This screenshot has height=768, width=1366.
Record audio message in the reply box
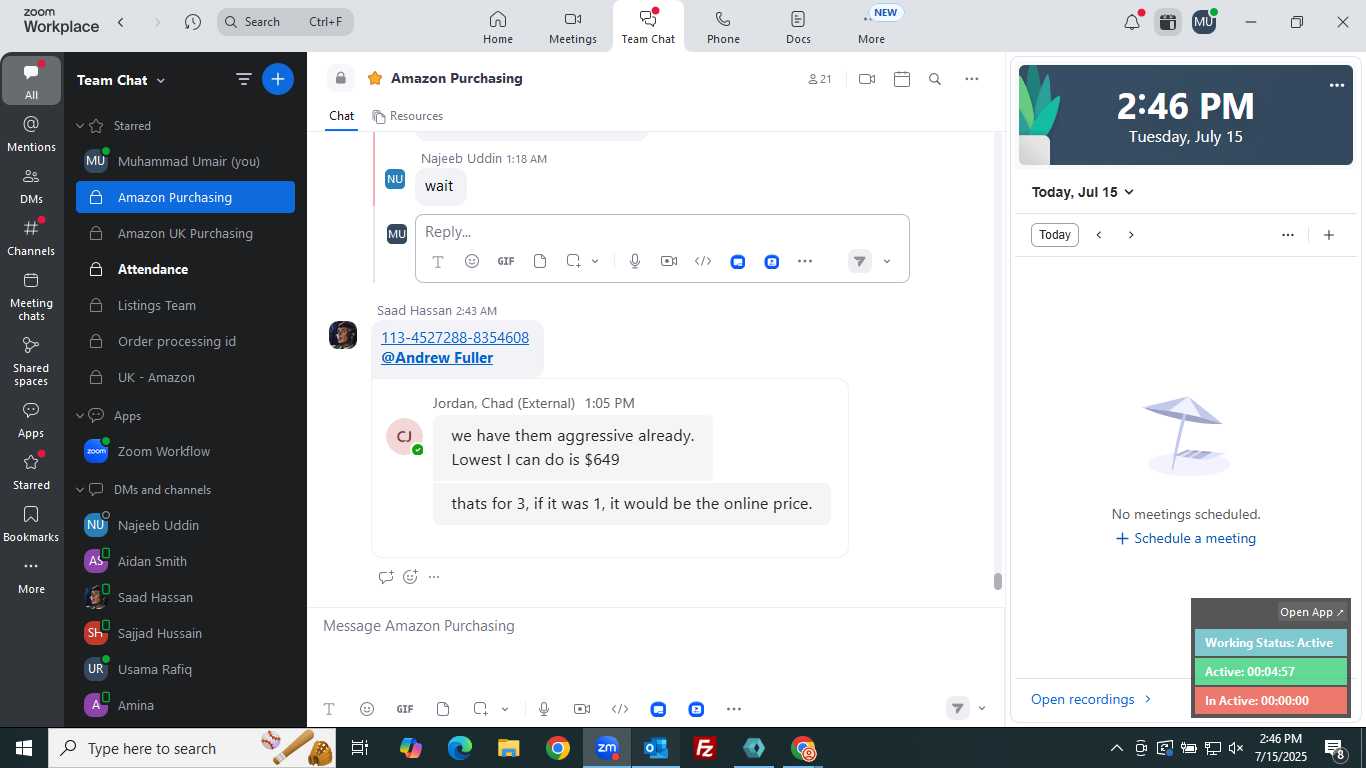pos(635,261)
